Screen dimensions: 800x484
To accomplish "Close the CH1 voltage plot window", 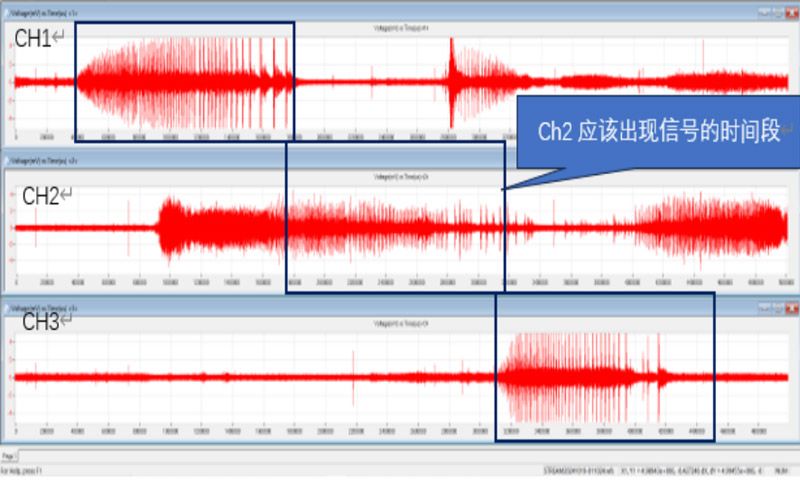I will coord(790,12).
